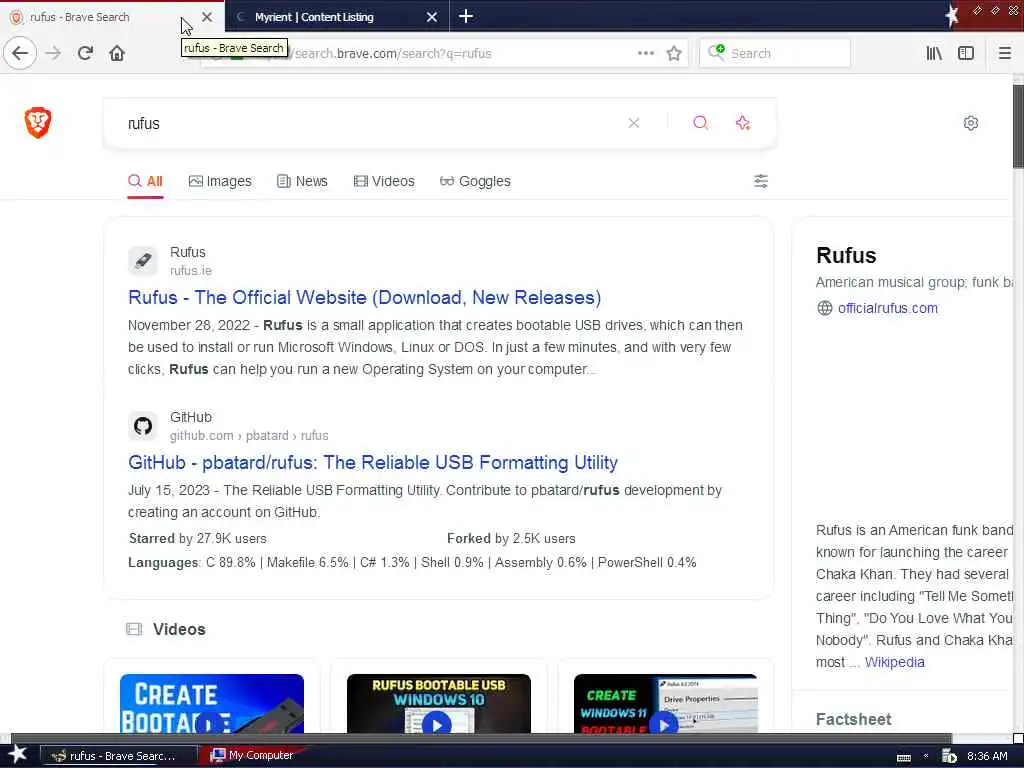The width and height of the screenshot is (1024, 768).
Task: Open the hamburger application menu
Action: click(x=1004, y=53)
